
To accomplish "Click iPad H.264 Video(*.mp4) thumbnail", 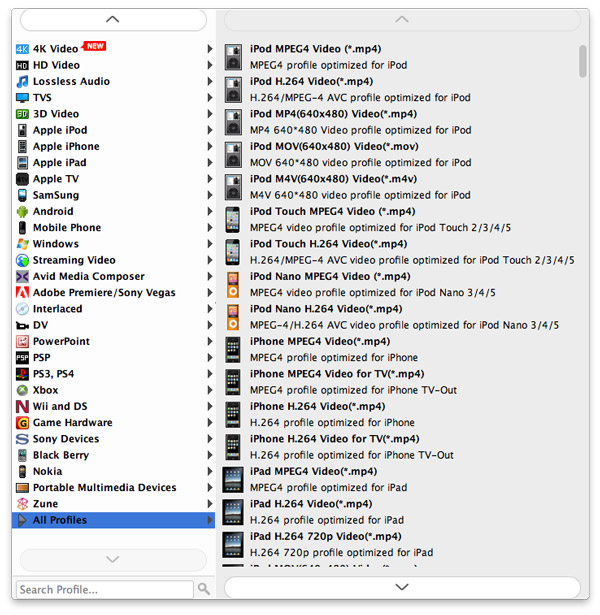I will (x=233, y=513).
